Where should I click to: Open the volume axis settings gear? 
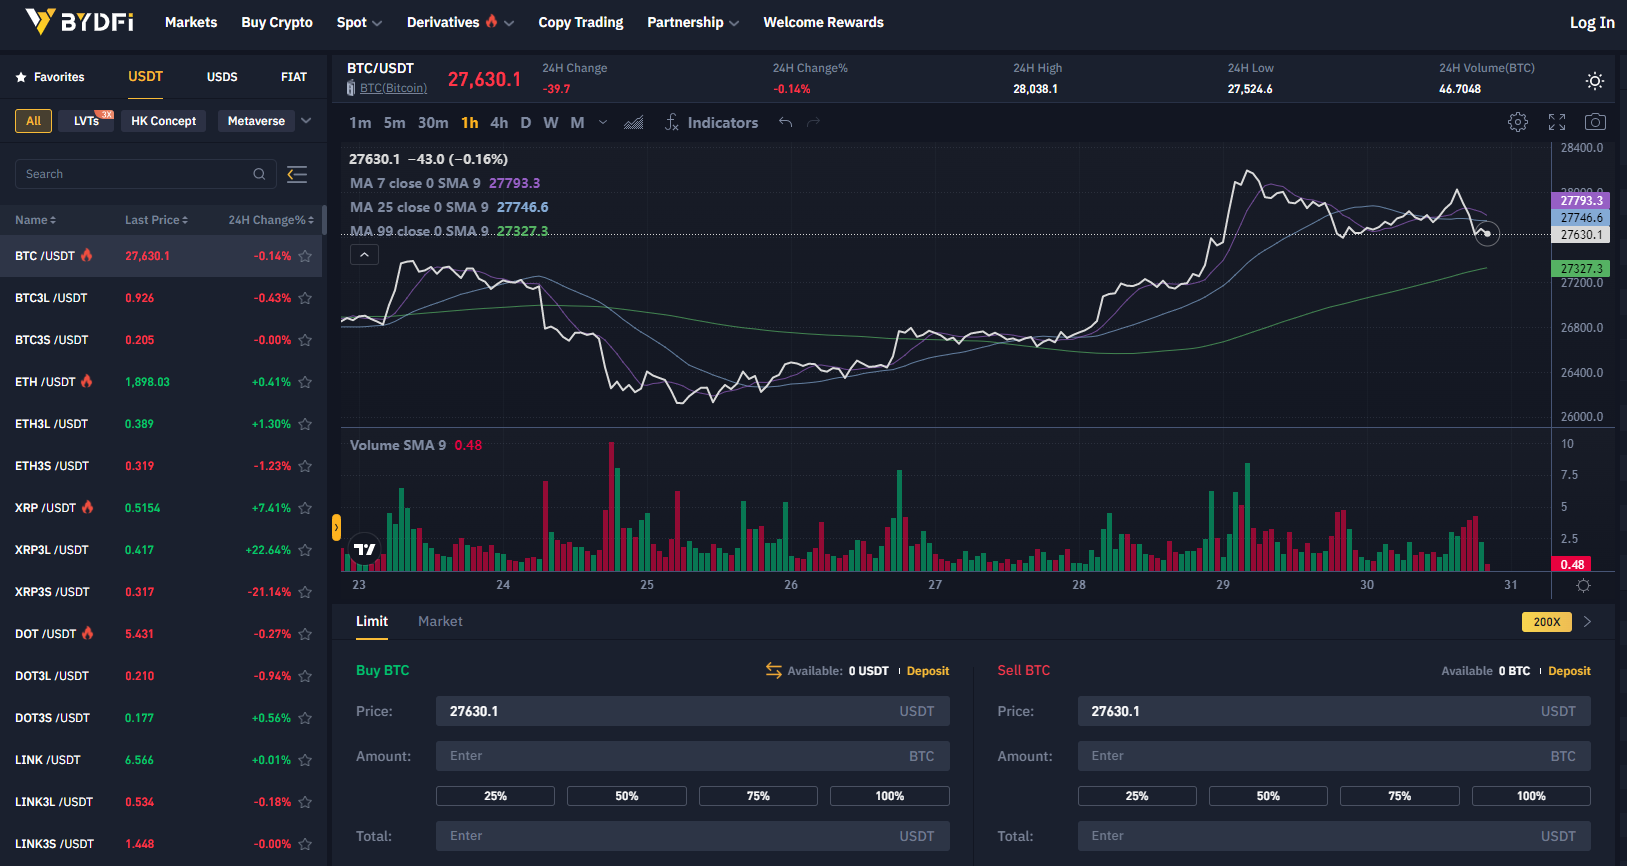tap(1583, 585)
